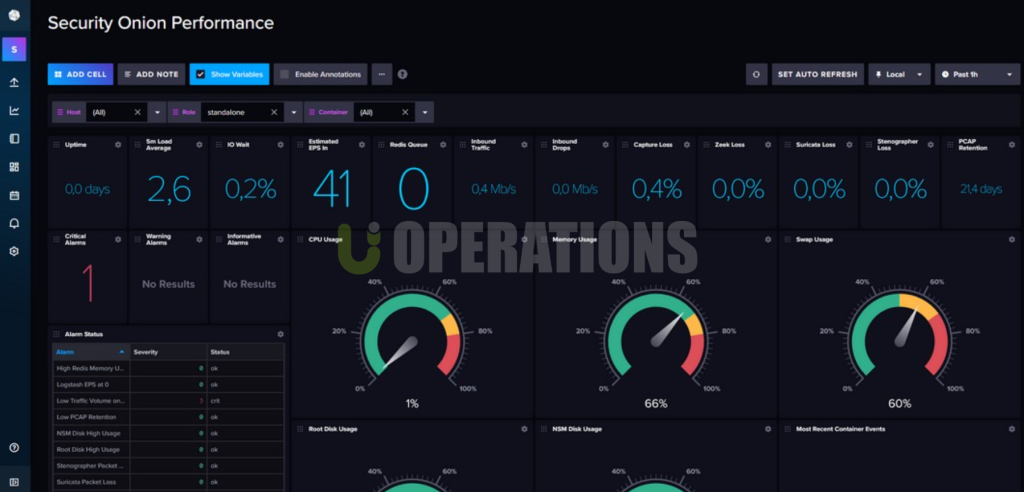Open the InfluxDB logo home icon
This screenshot has height=492, width=1024.
[x=14, y=15]
